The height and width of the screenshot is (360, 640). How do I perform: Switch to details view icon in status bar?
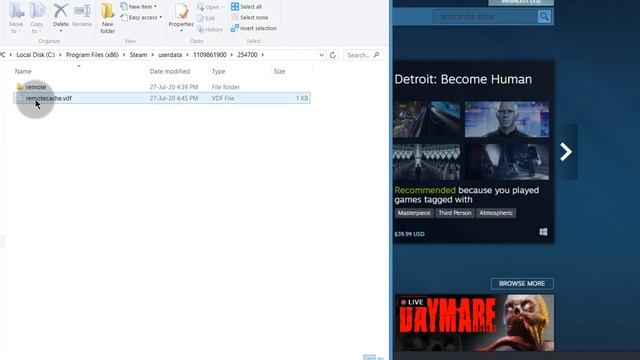[x=369, y=357]
